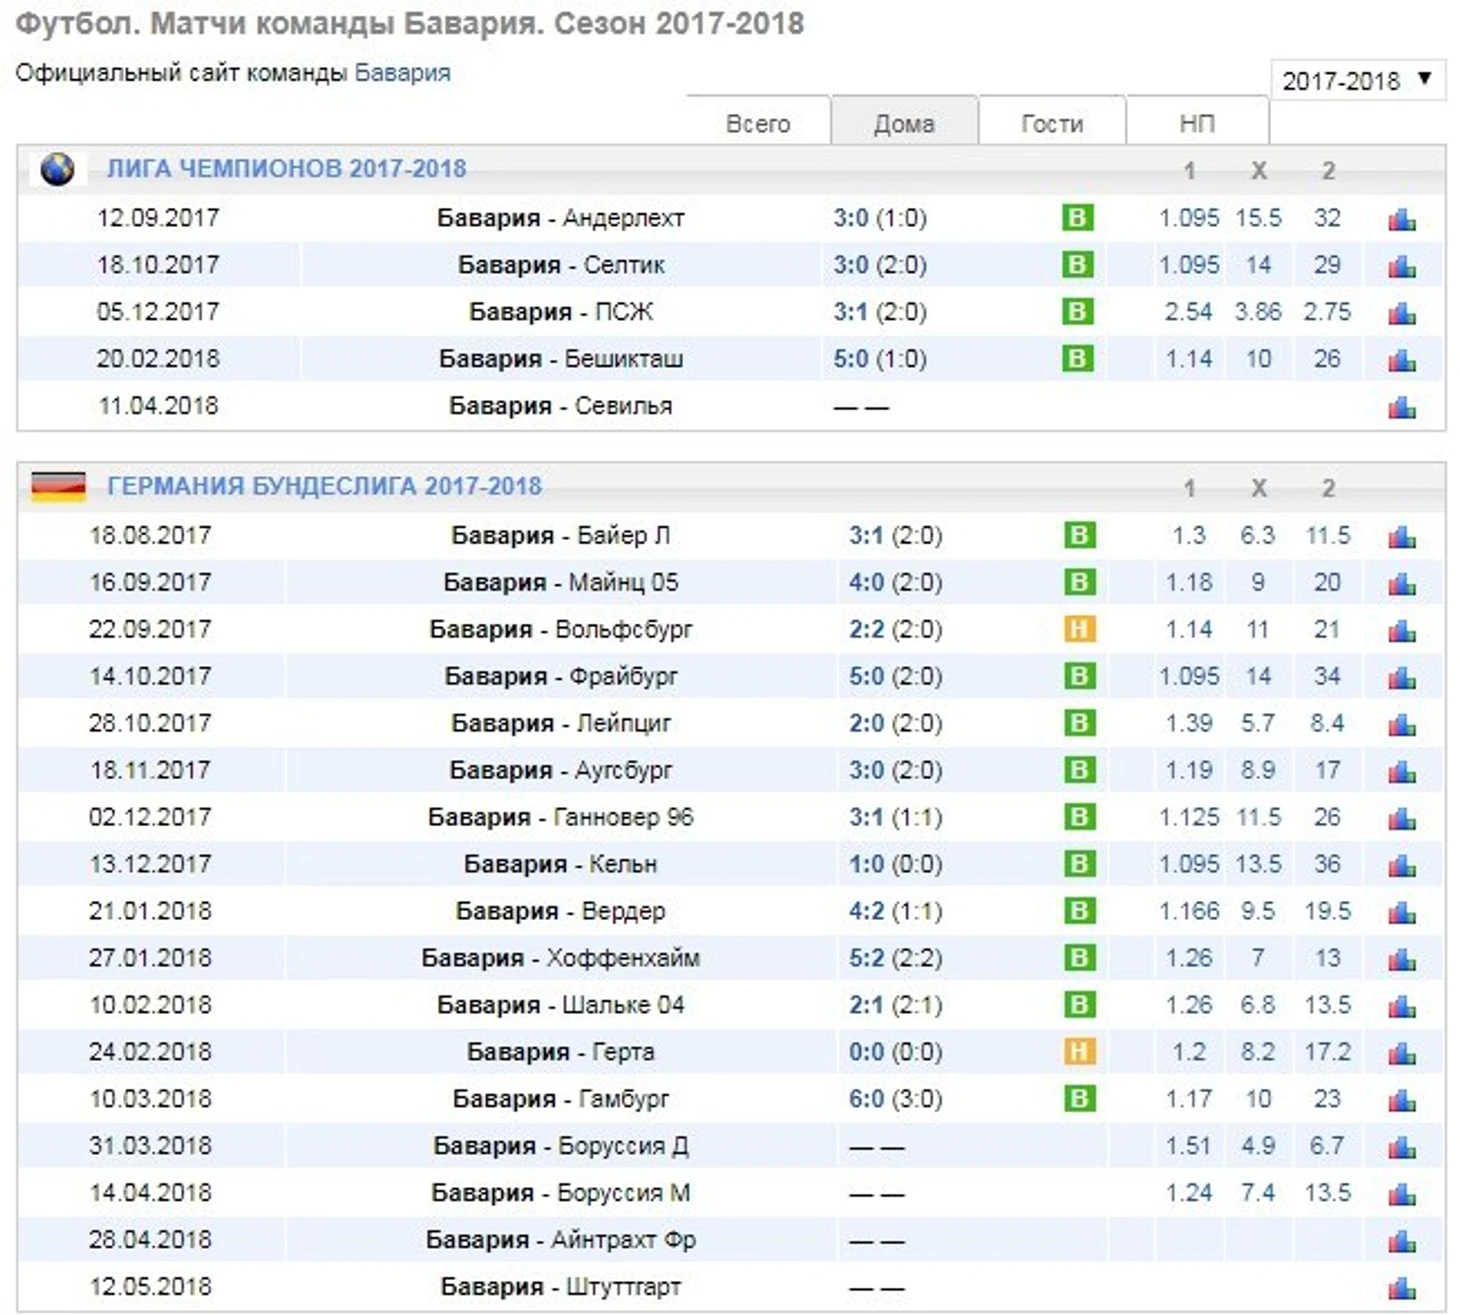The height and width of the screenshot is (1315, 1460).
Task: Open the 2017-2018 season dropdown
Action: tap(1357, 80)
